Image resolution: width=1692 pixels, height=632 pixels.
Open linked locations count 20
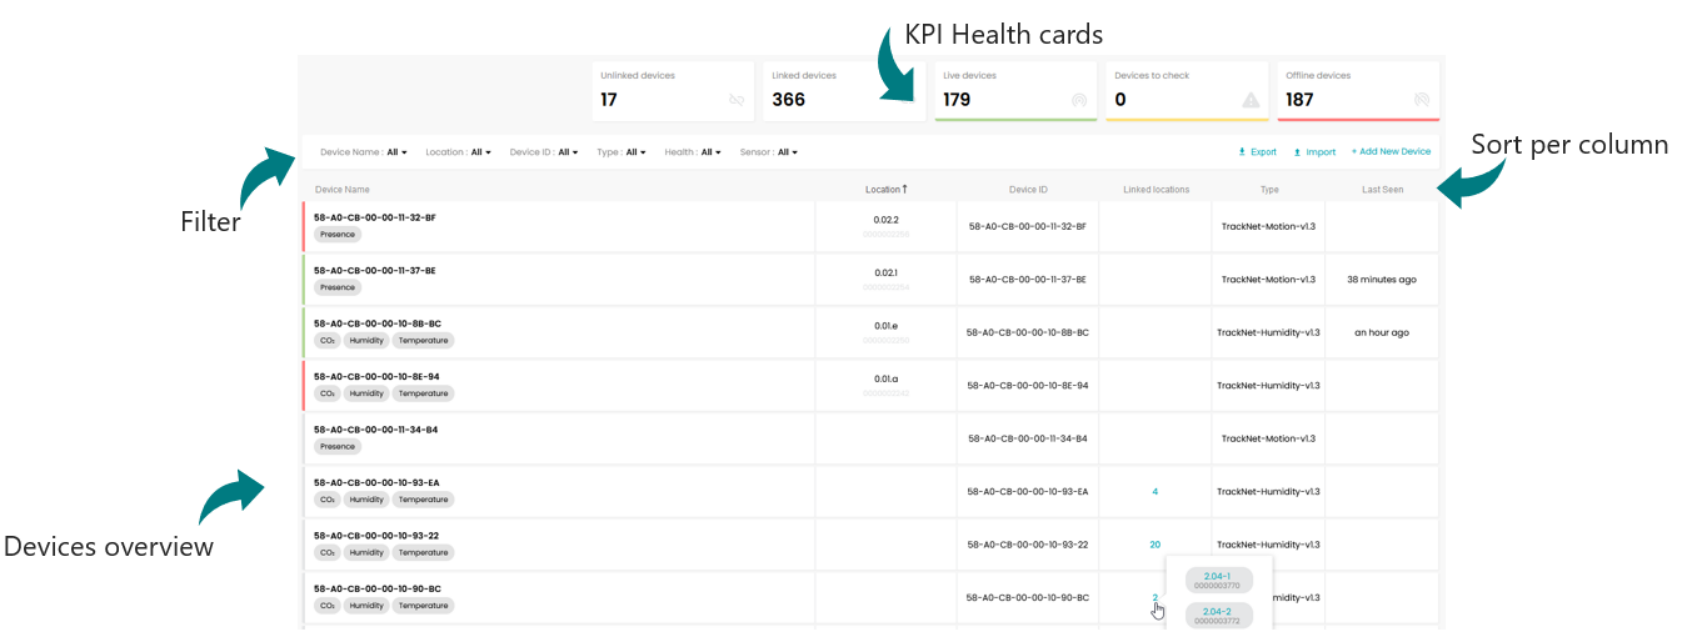coord(1155,545)
